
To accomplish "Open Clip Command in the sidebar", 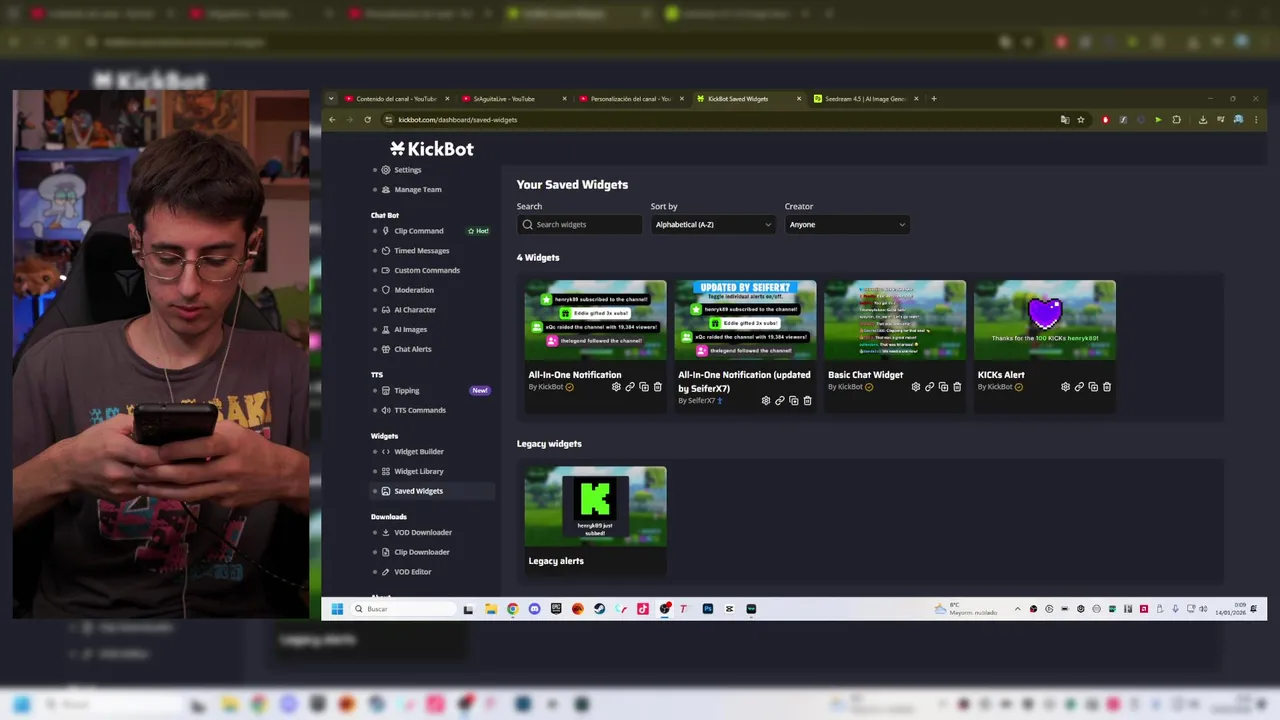I will point(419,231).
